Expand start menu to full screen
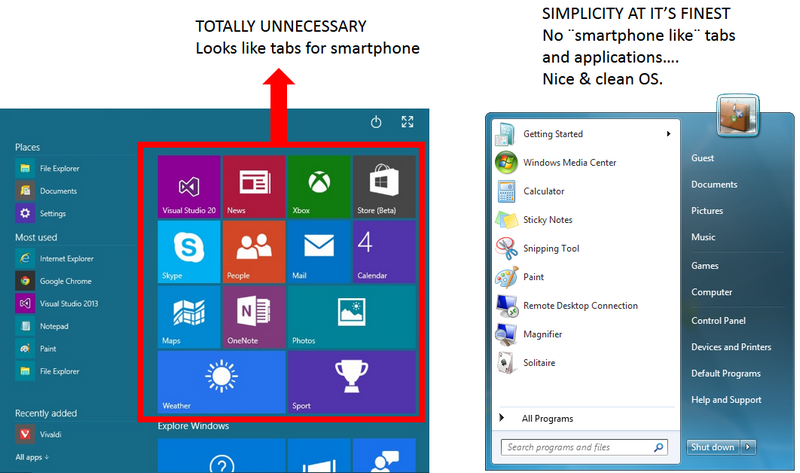Viewport: 800px width, 473px height. coord(407,122)
